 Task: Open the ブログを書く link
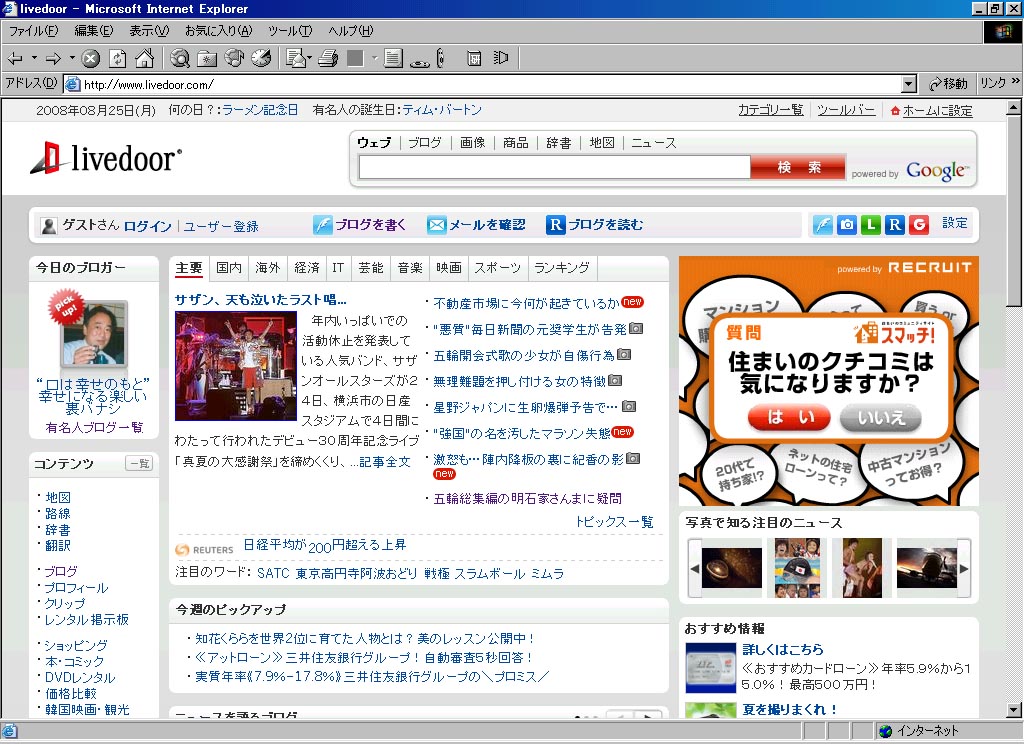(x=370, y=225)
